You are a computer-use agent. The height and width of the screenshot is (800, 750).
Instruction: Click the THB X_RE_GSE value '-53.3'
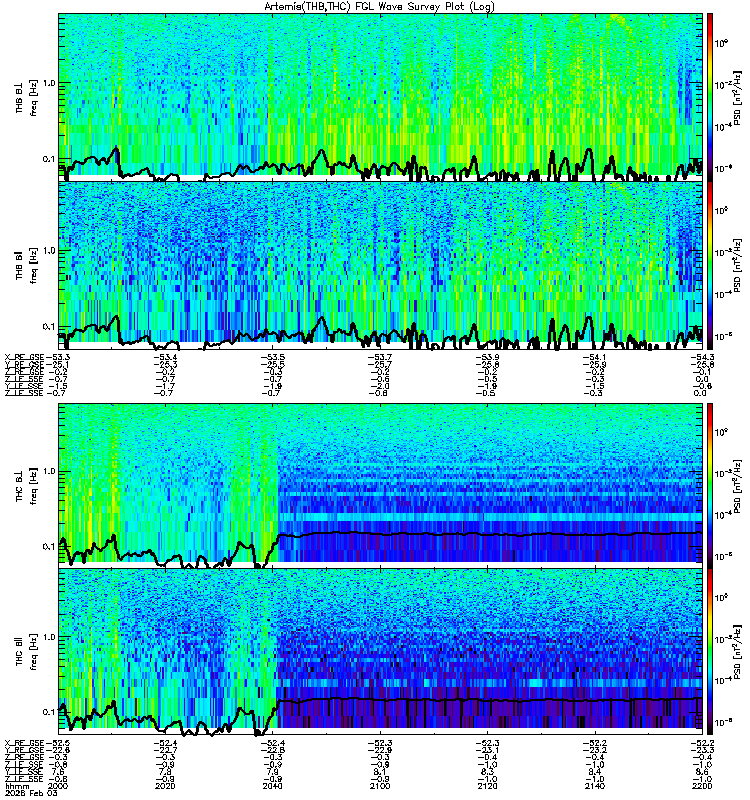point(57,357)
